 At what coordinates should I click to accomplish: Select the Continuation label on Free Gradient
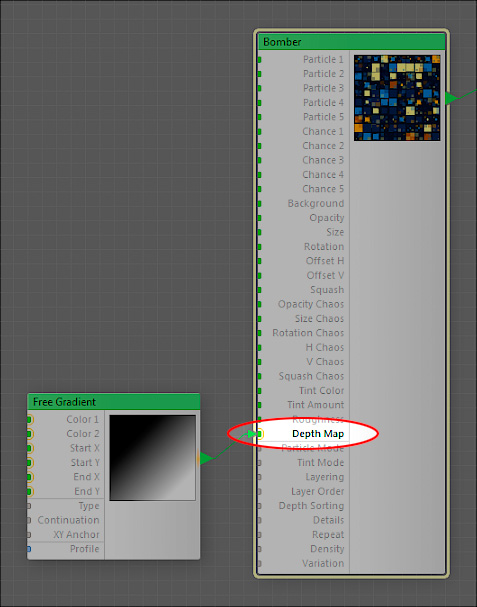[68, 520]
